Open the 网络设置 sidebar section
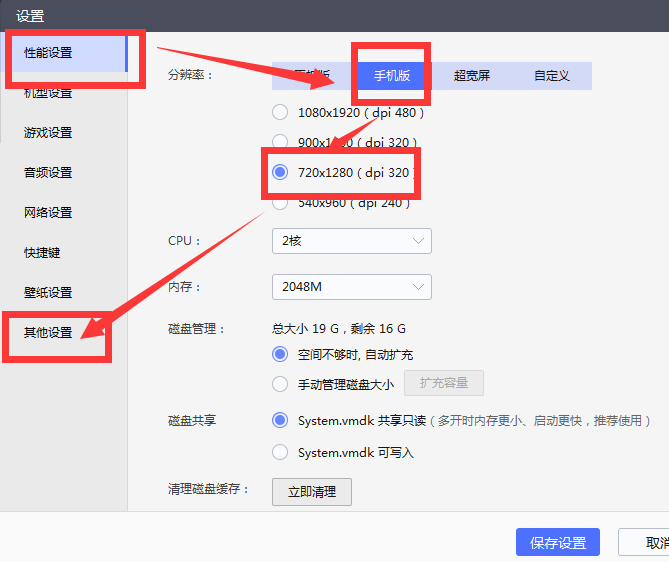 click(x=49, y=213)
